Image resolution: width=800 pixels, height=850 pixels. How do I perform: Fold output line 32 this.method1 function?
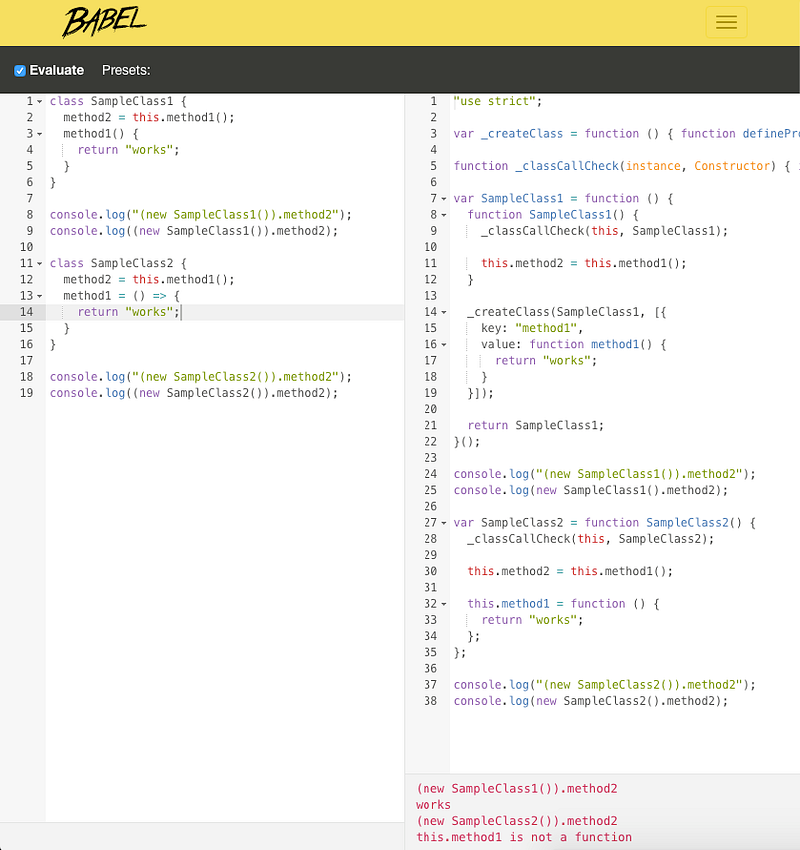point(444,604)
